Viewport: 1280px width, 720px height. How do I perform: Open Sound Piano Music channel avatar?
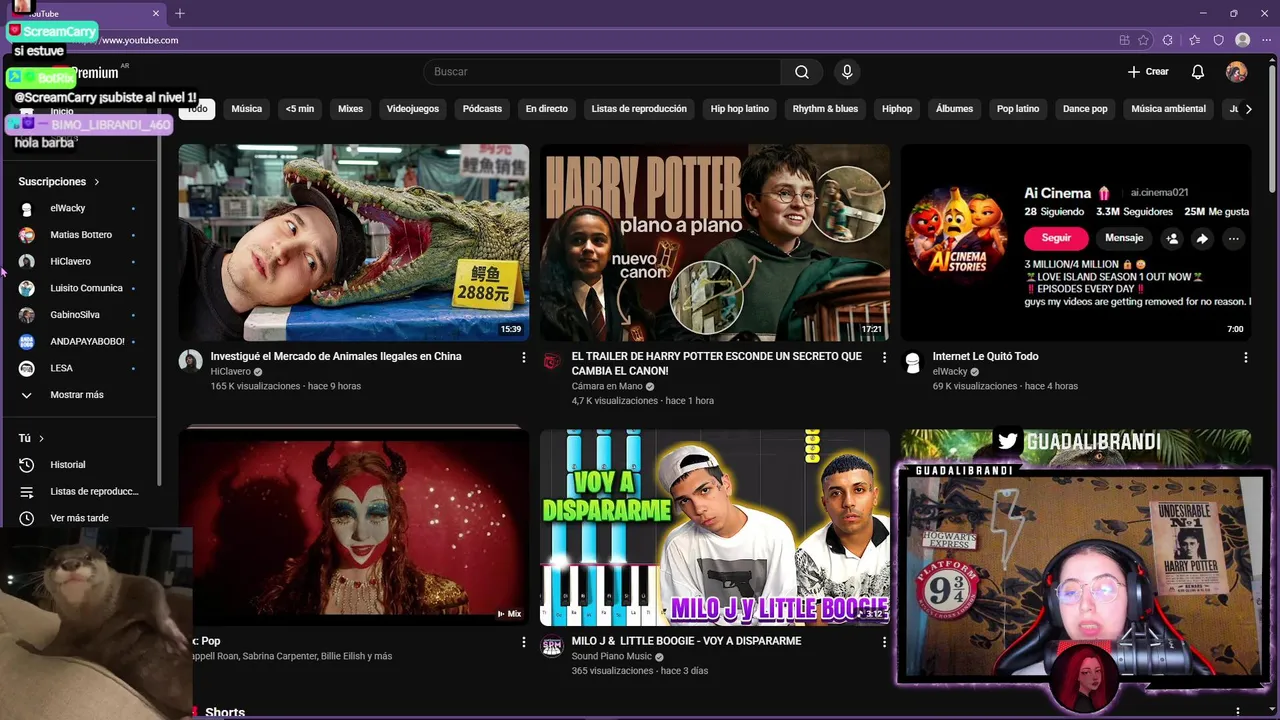point(551,646)
